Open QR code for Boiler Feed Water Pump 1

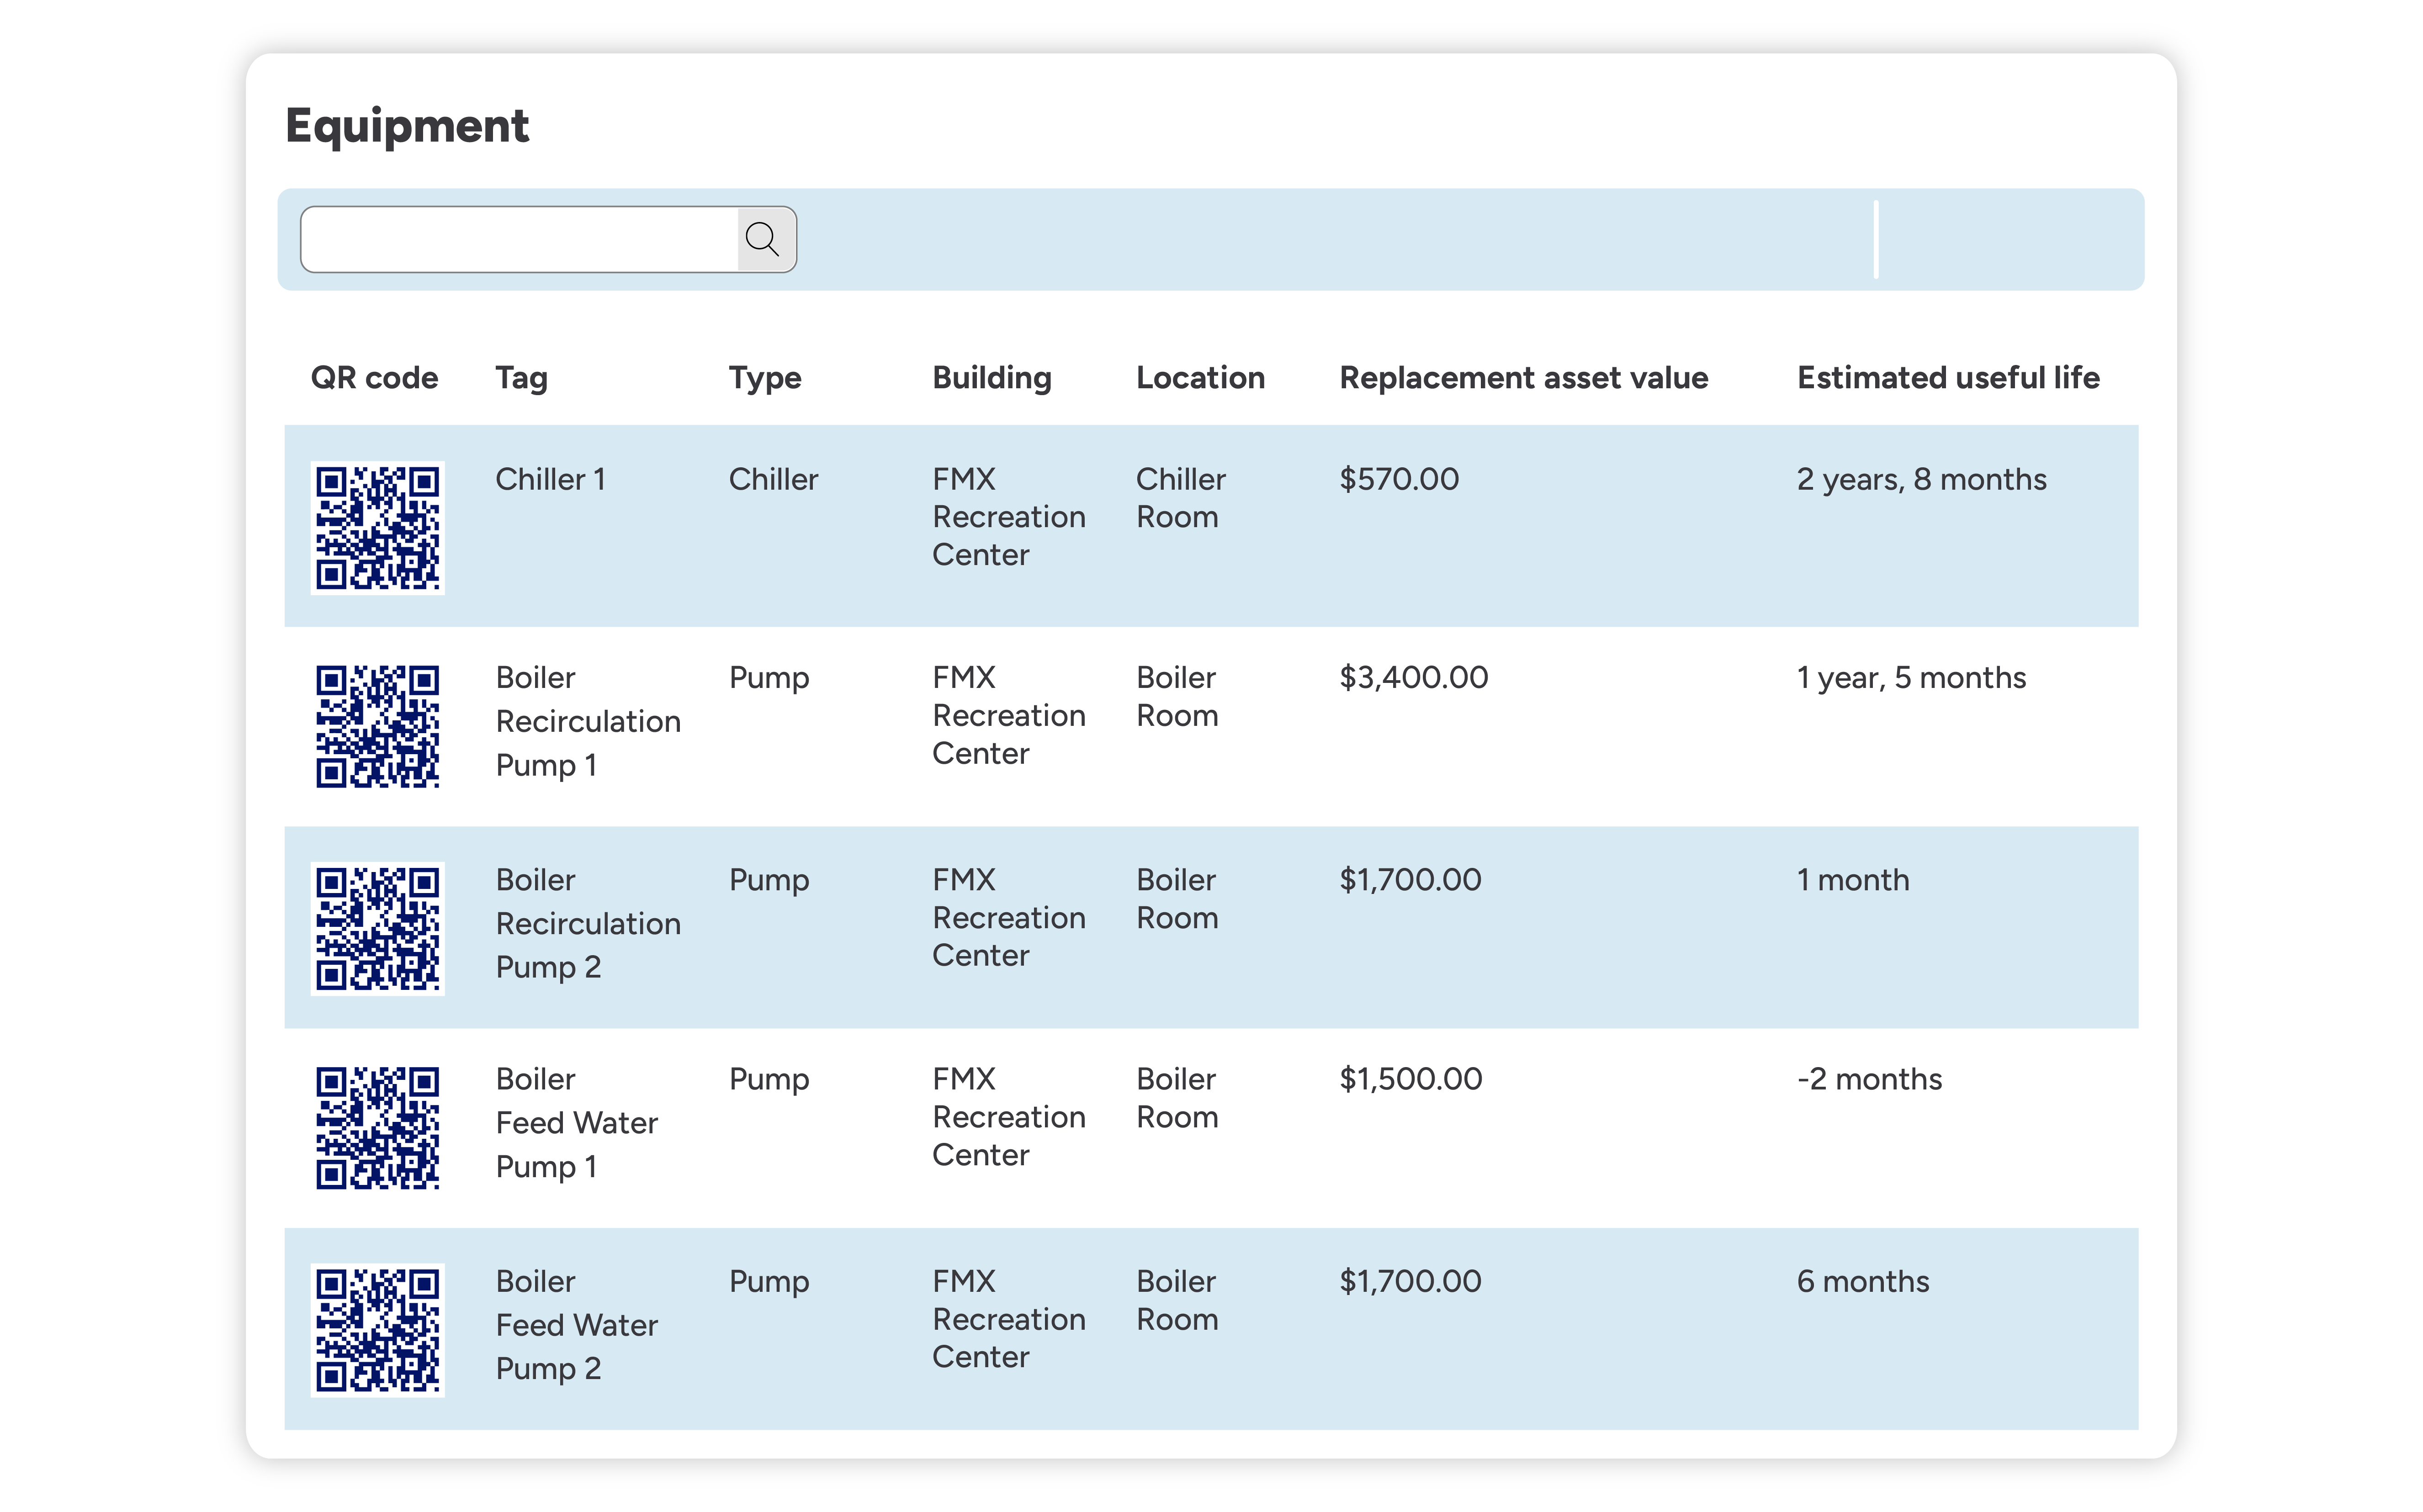(x=377, y=1127)
